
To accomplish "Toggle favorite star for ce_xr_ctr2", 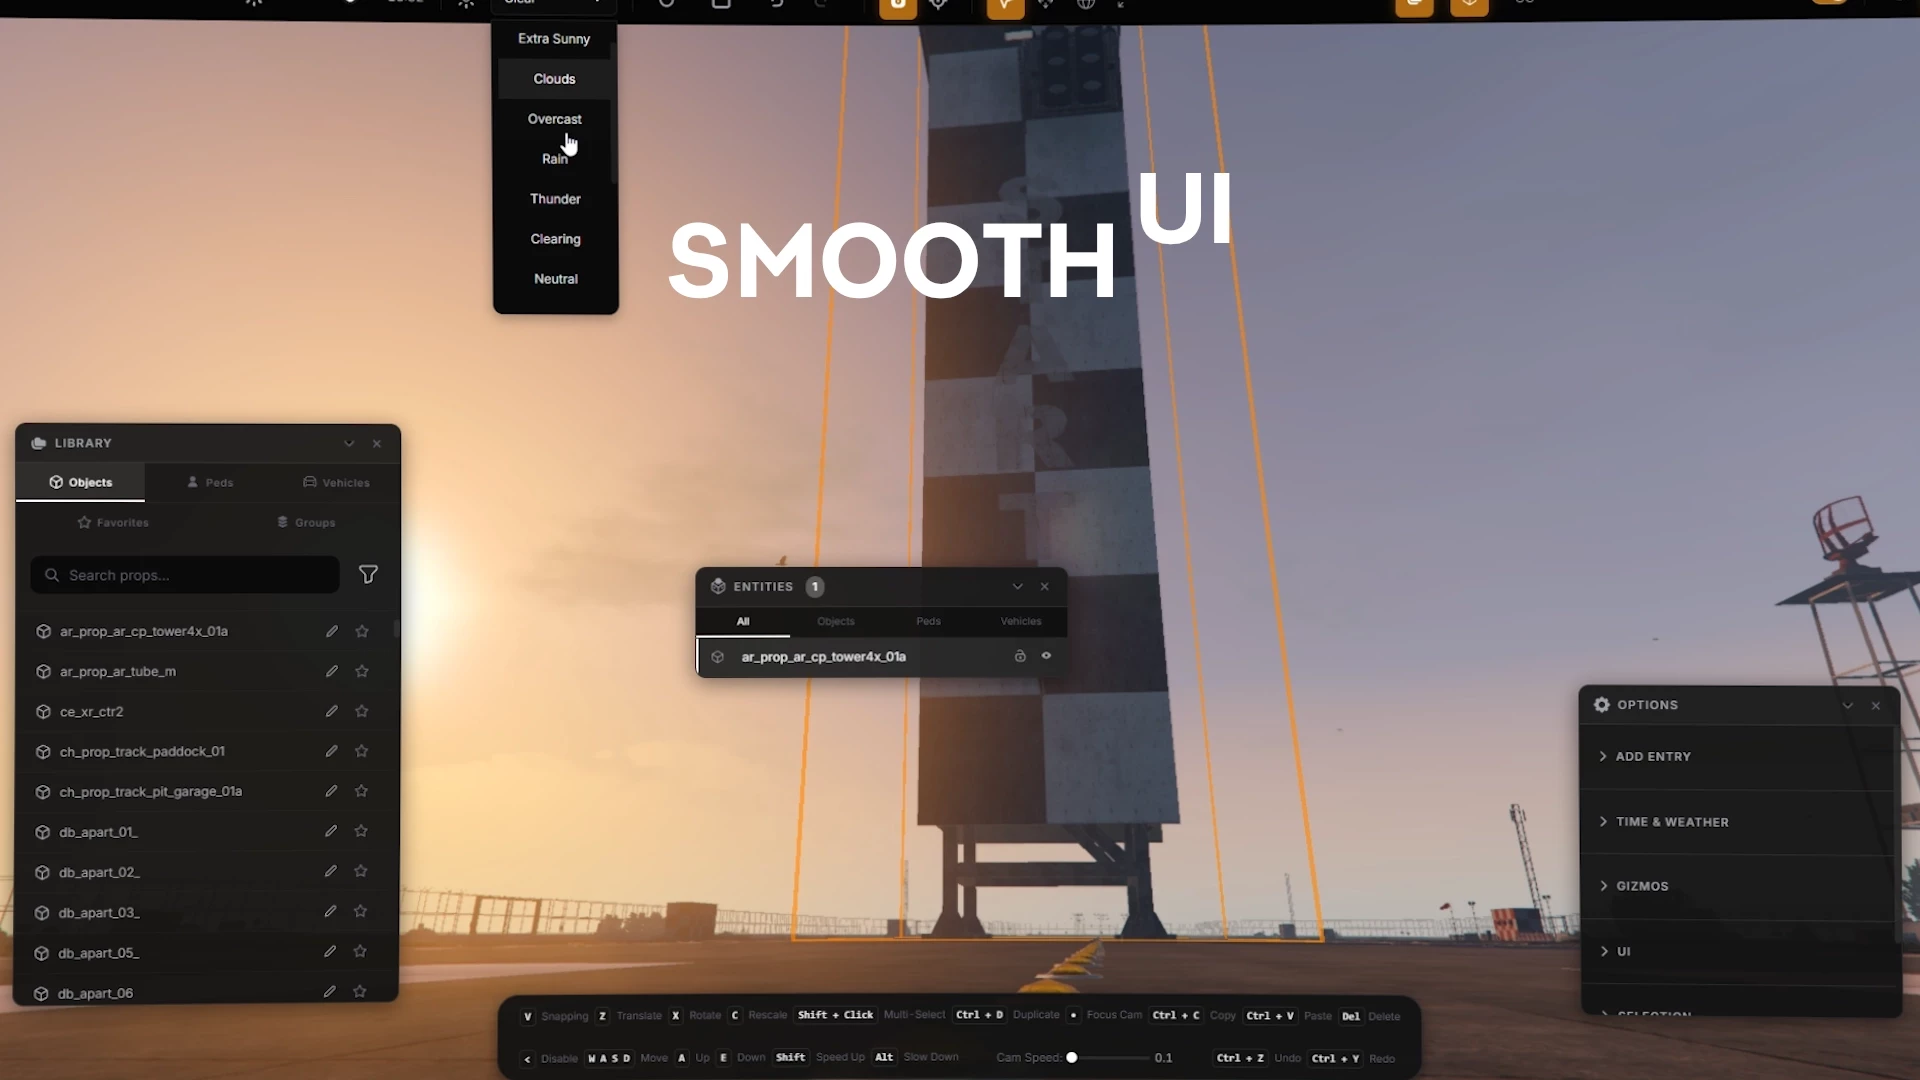I will (x=362, y=711).
